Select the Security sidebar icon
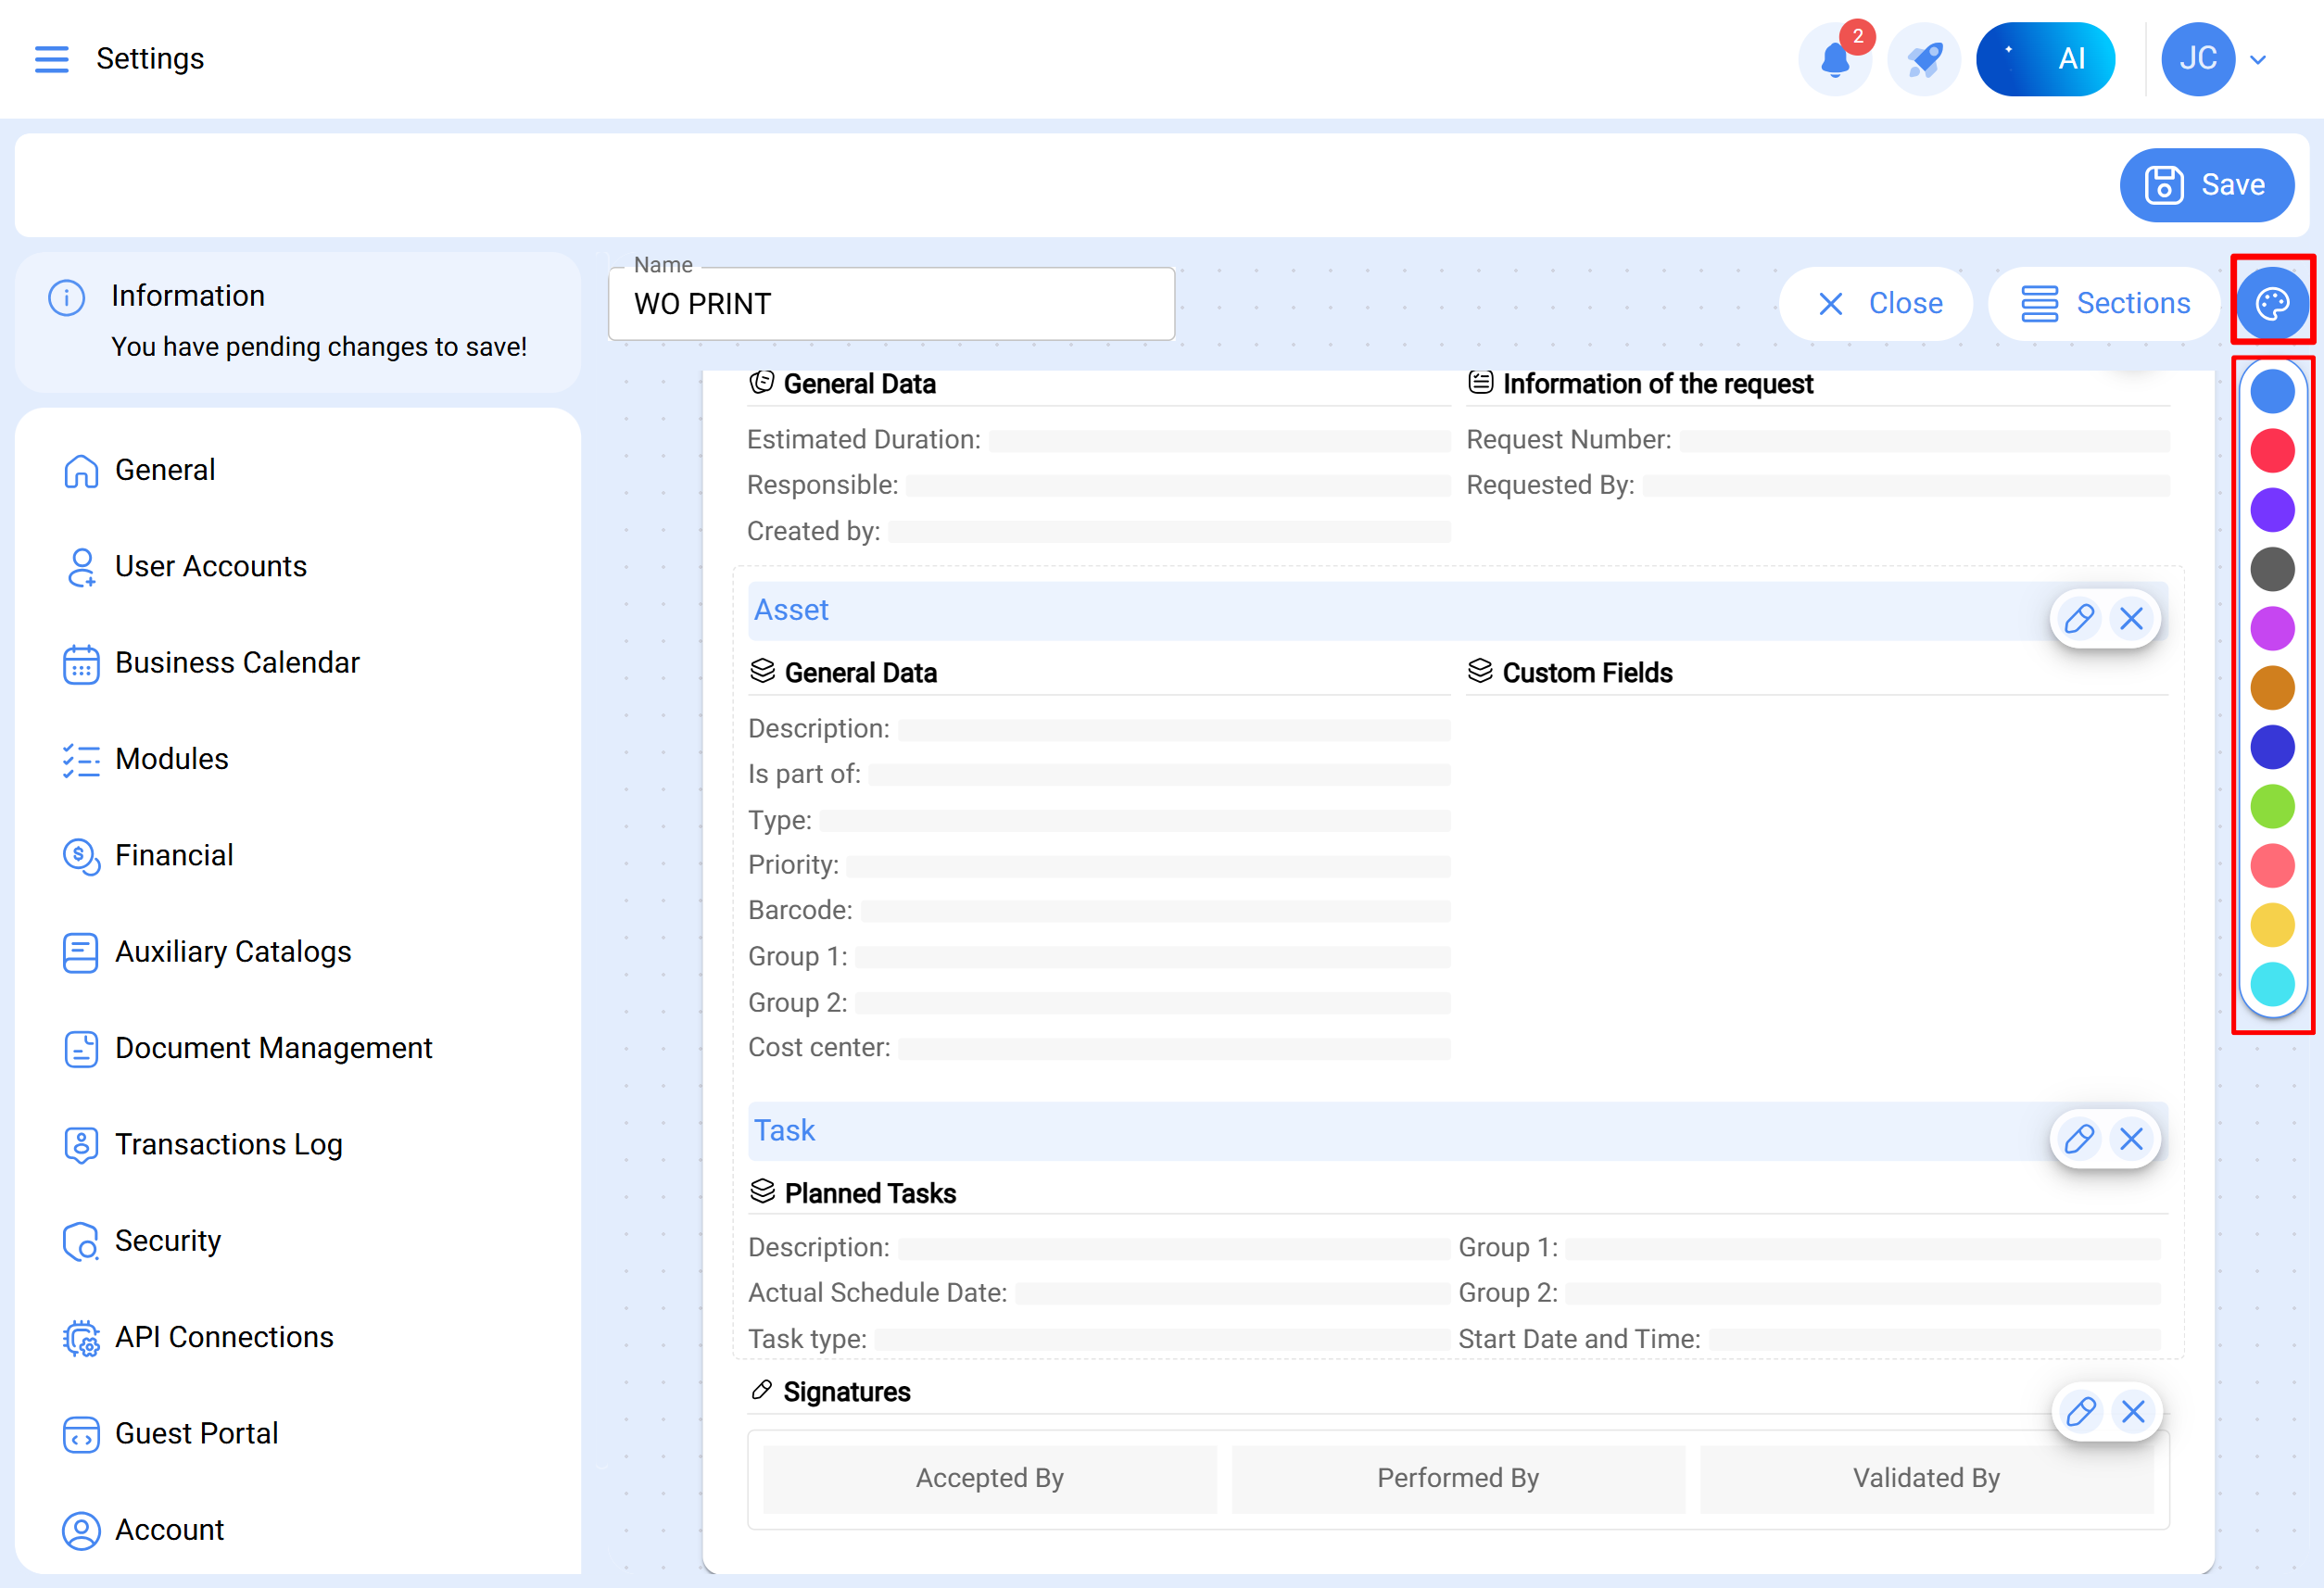 pos(81,1241)
